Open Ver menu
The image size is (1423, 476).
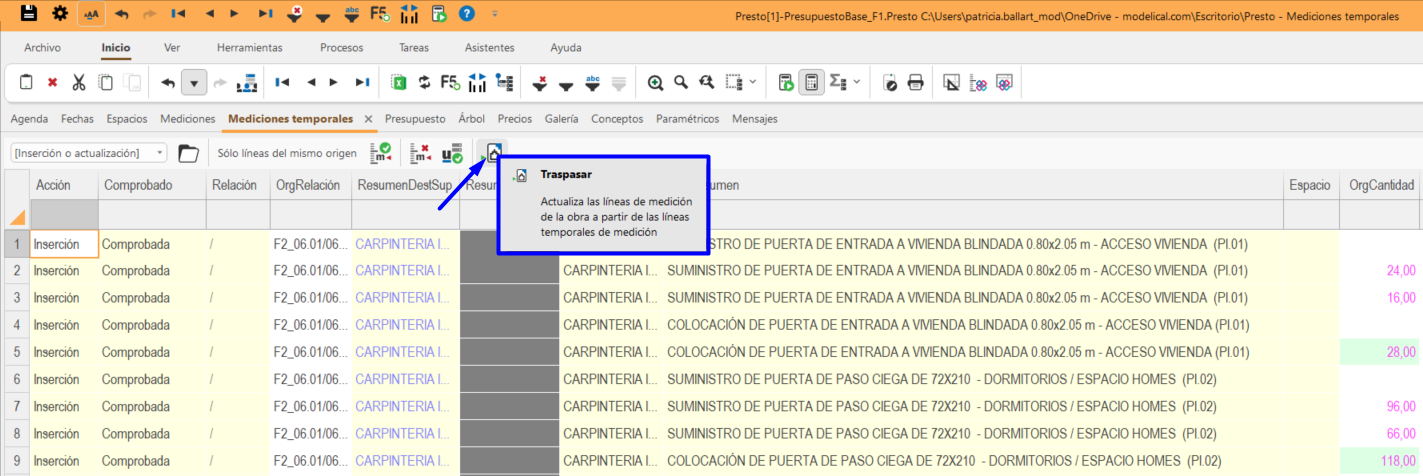(172, 48)
